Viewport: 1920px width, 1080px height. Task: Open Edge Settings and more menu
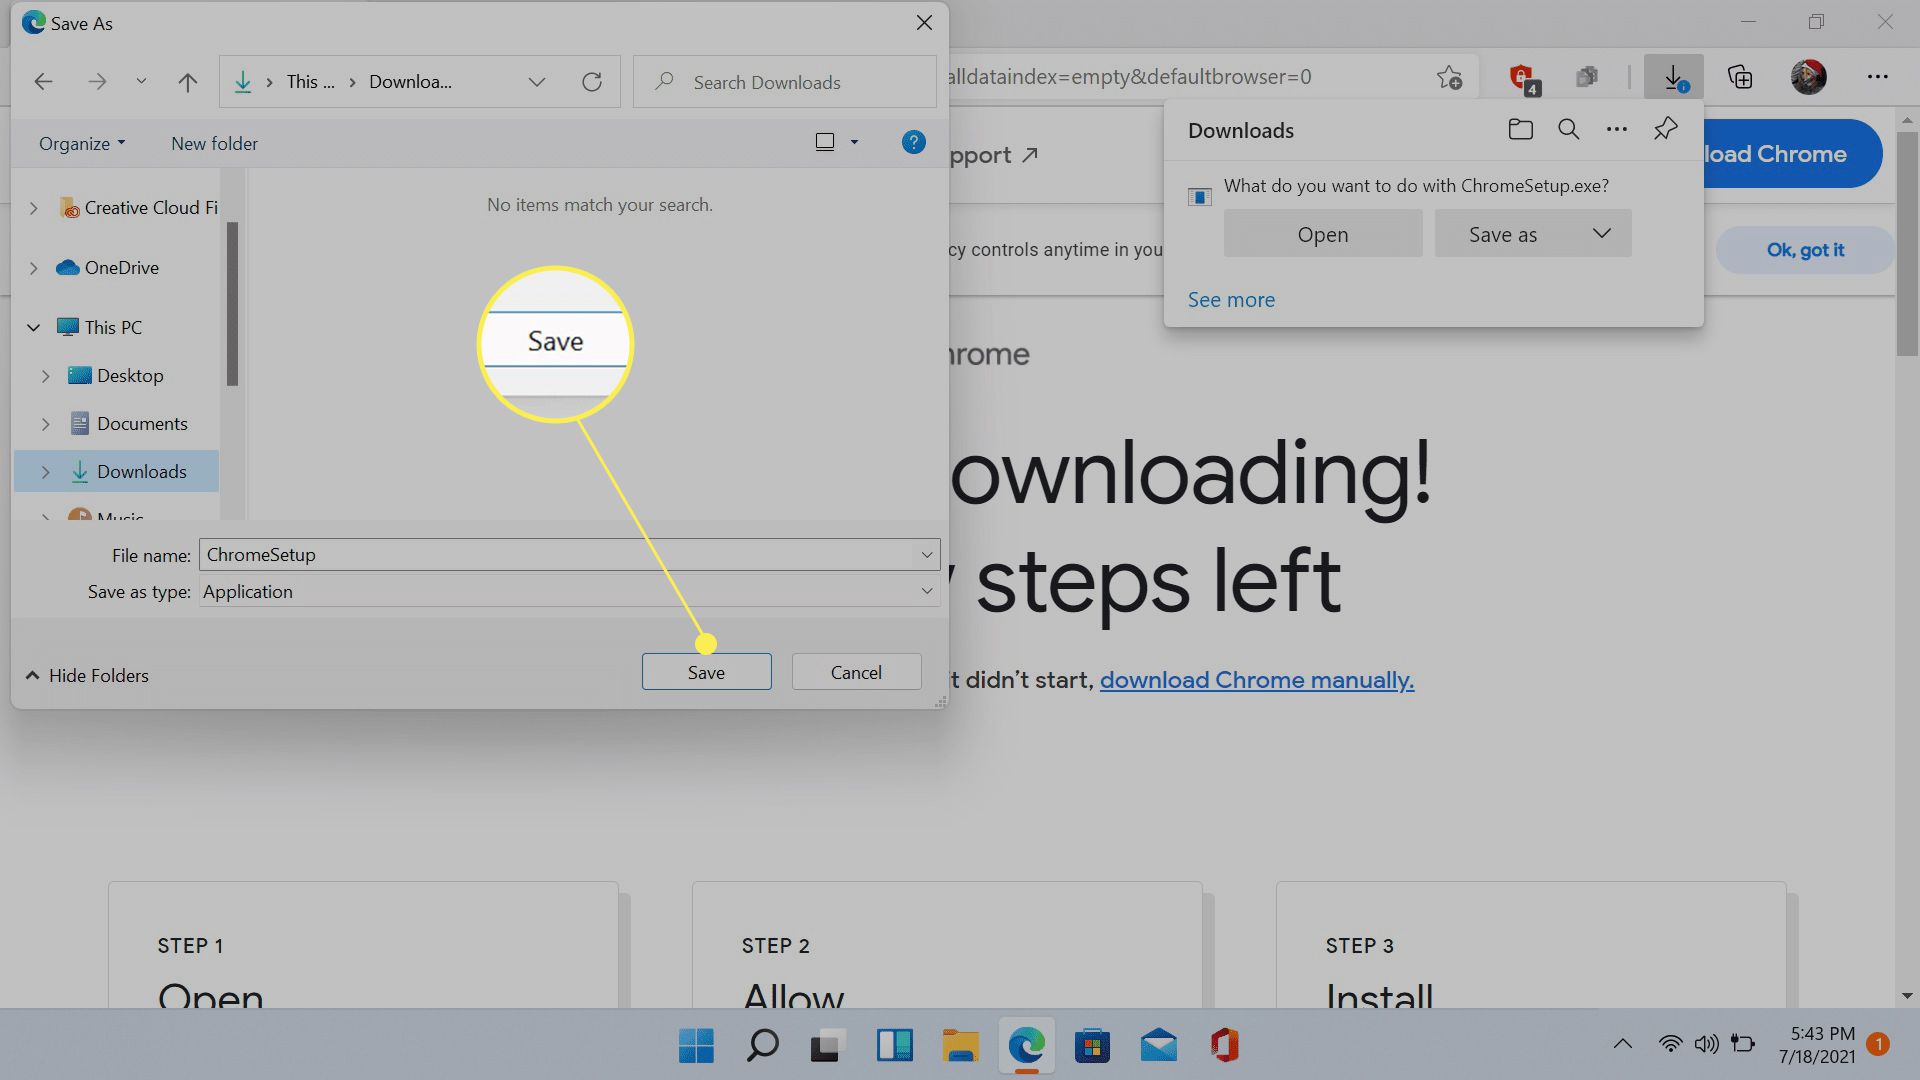(x=1877, y=77)
